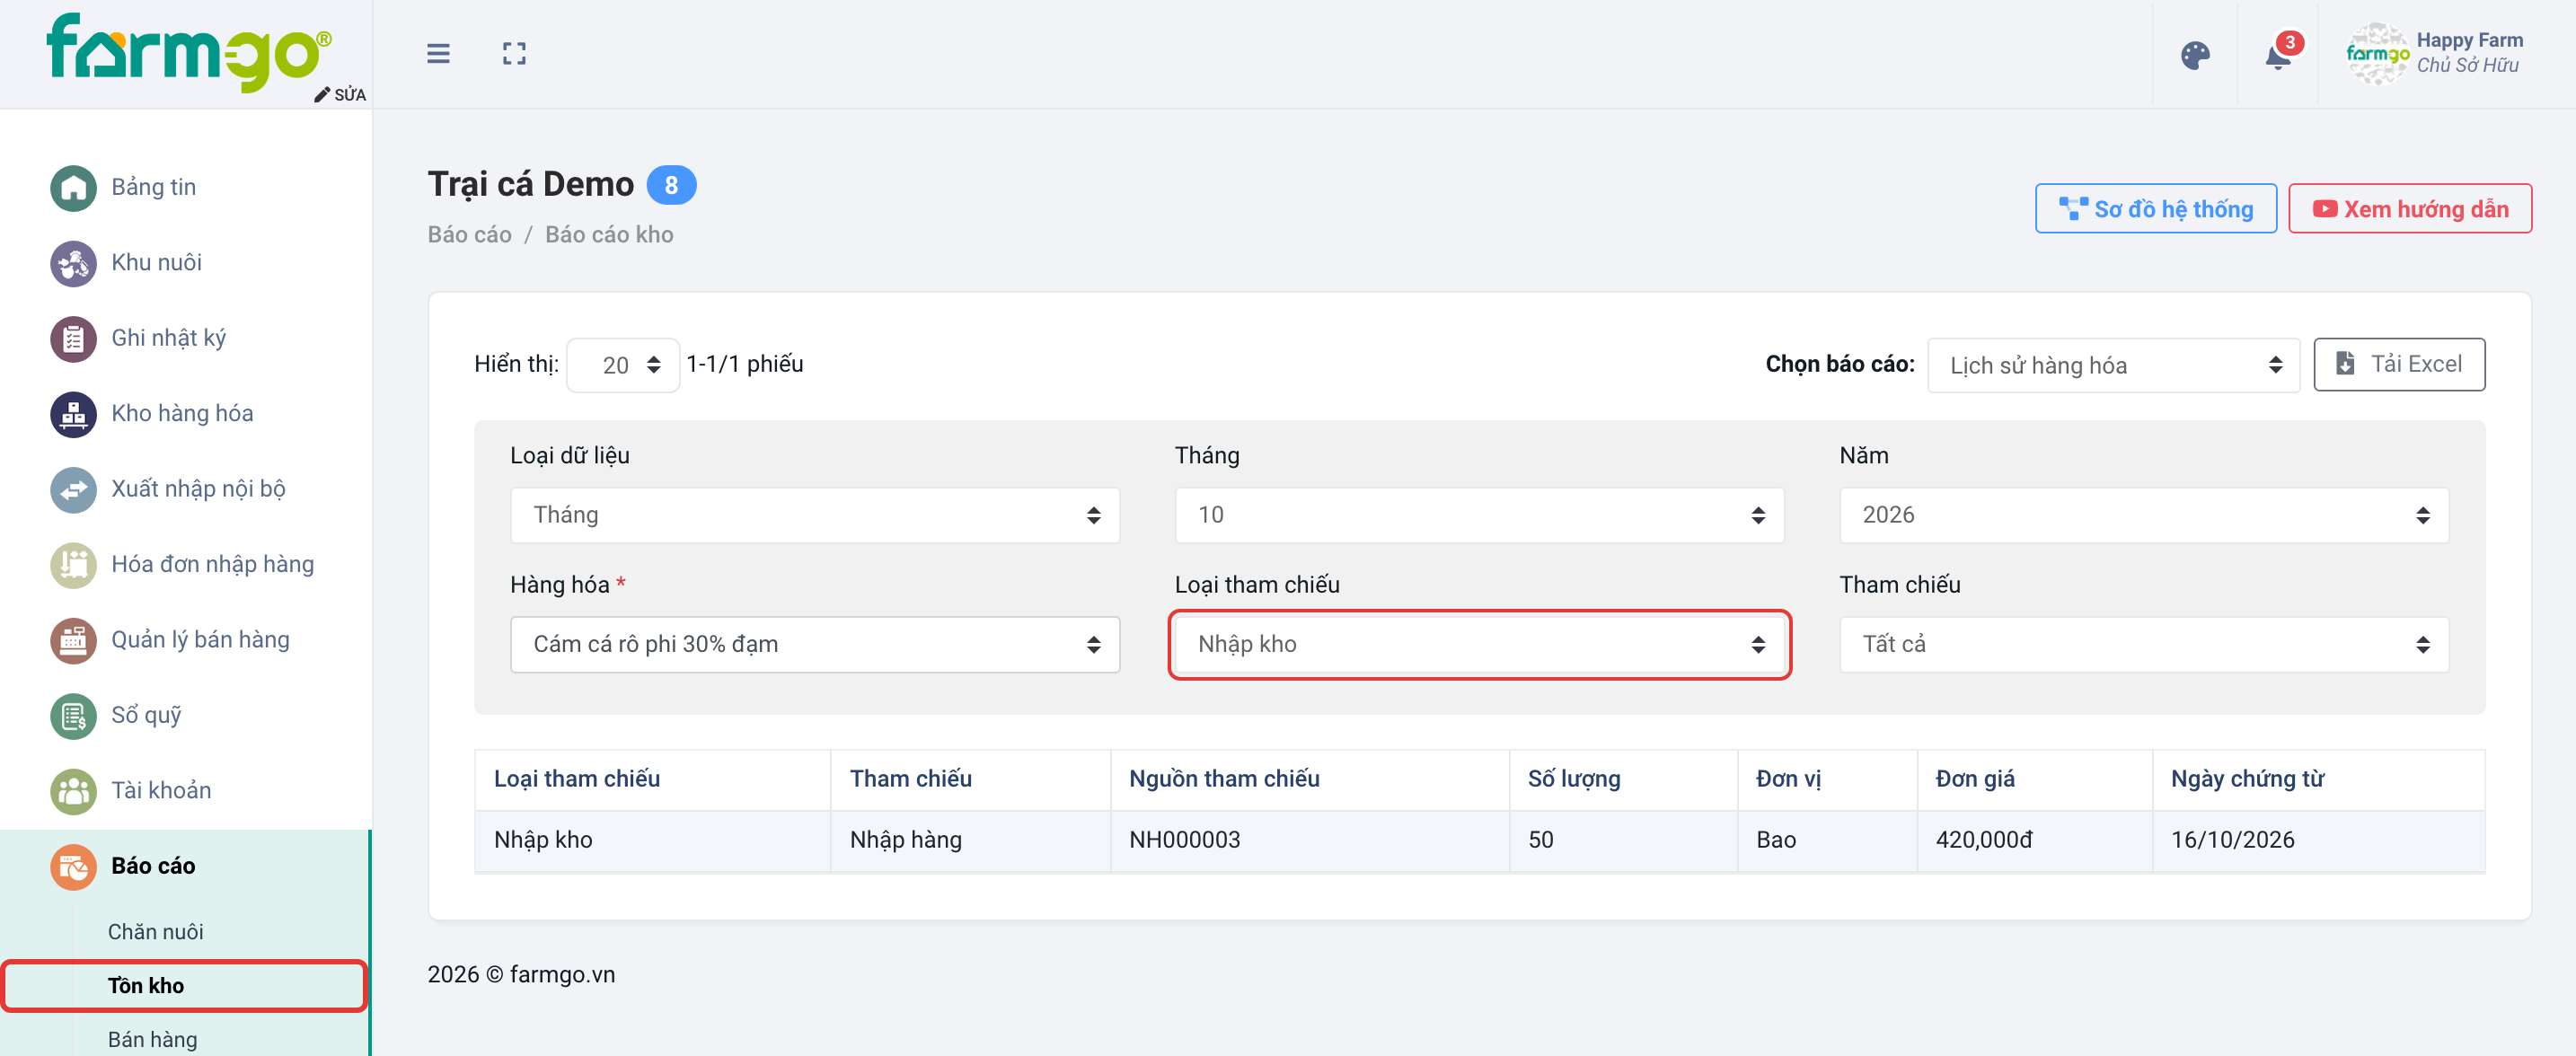Click the Bảng tin home icon
2576x1056 pixels.
pos(73,187)
